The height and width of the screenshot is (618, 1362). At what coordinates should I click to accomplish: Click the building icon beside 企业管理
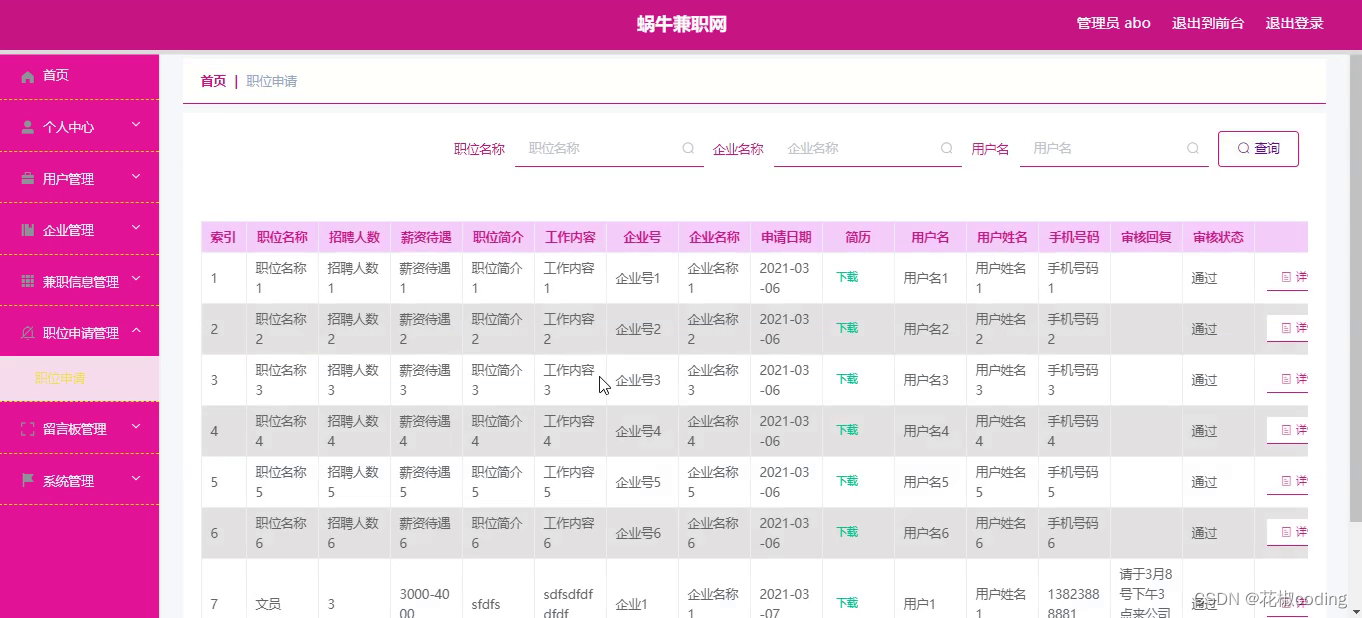pyautogui.click(x=28, y=230)
